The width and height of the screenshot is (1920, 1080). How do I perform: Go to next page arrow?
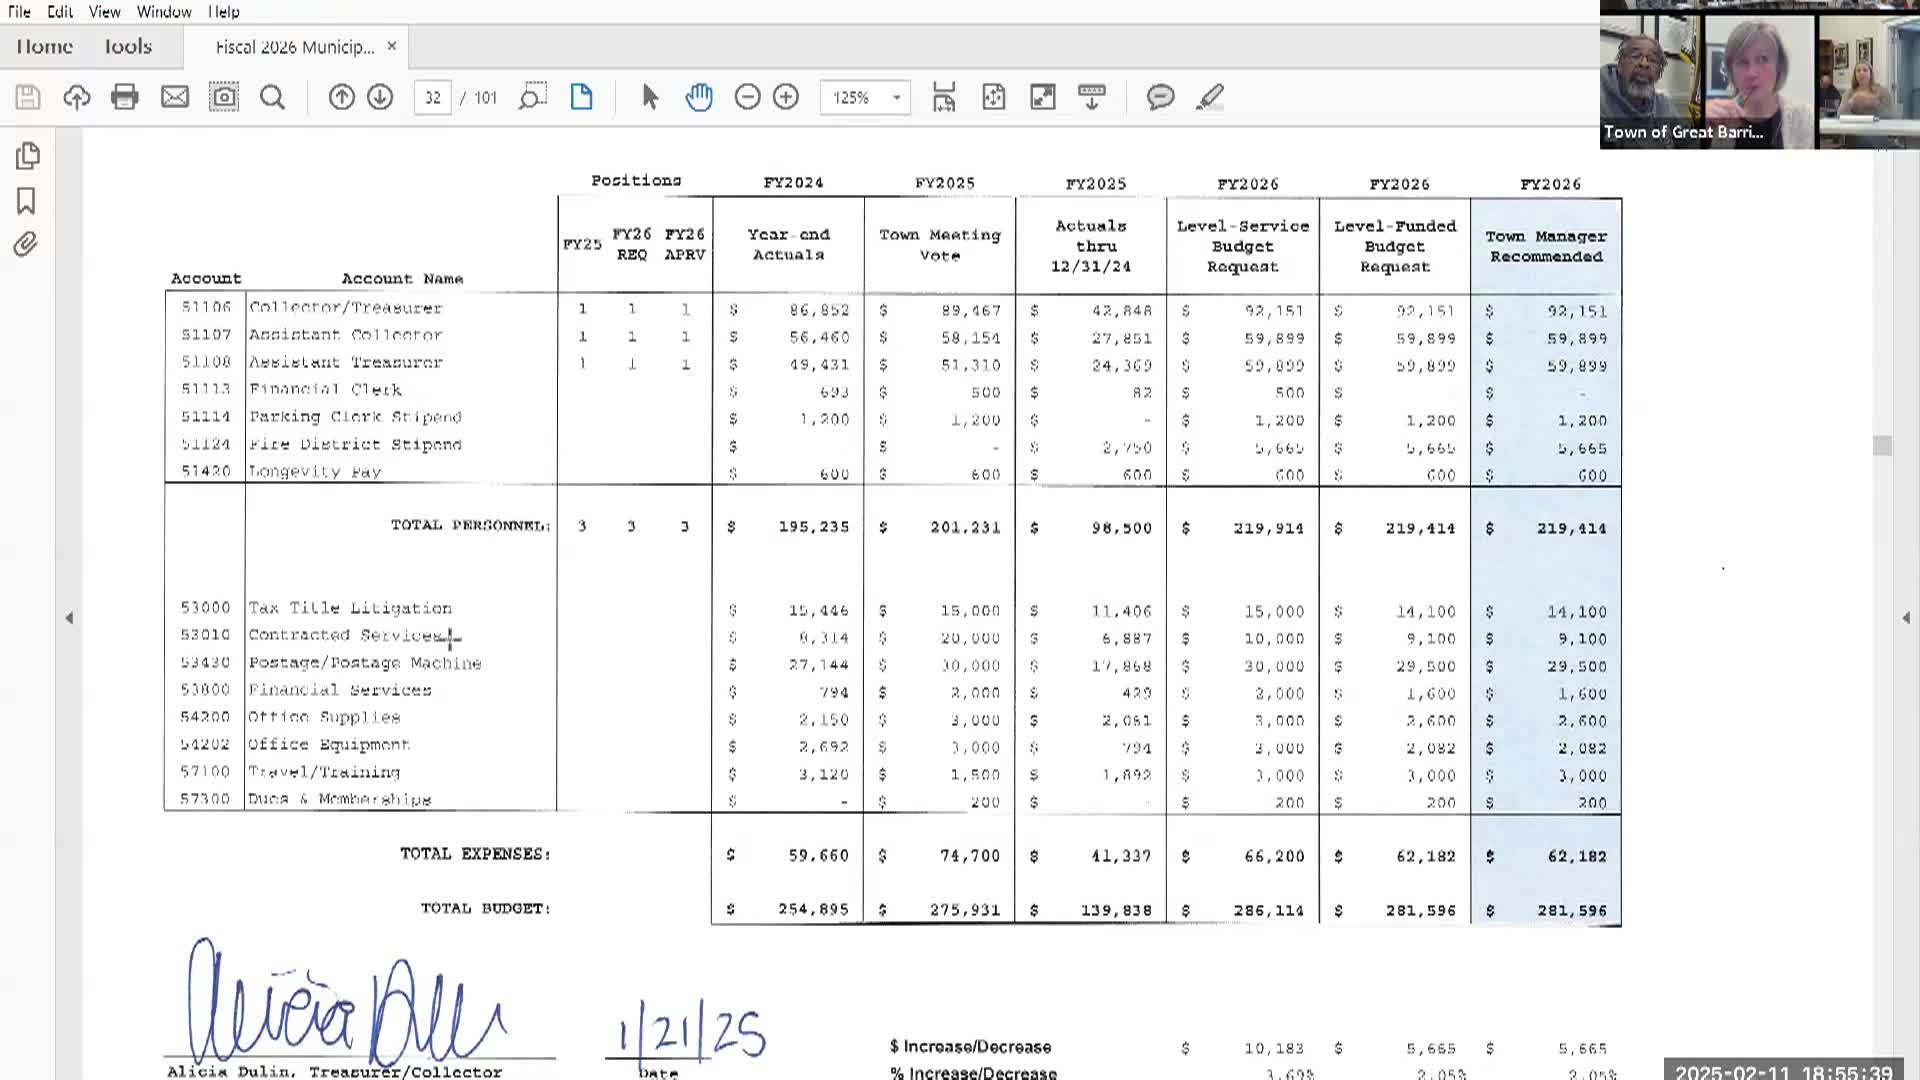(x=380, y=97)
